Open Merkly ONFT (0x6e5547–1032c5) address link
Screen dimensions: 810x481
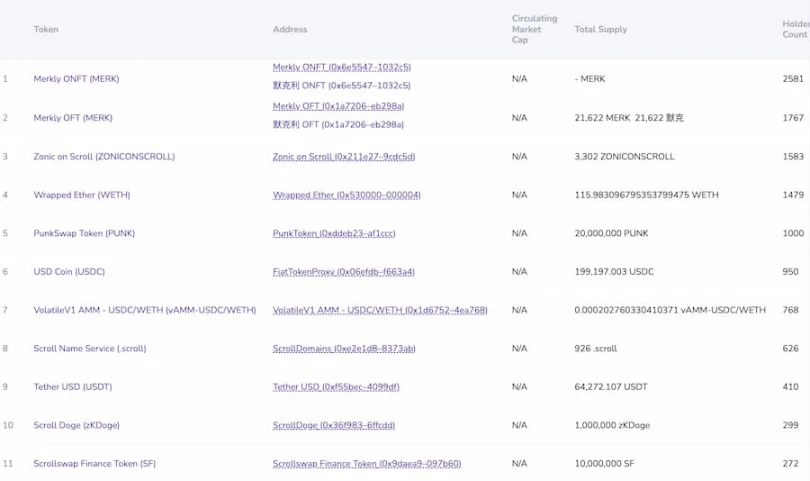tap(342, 67)
